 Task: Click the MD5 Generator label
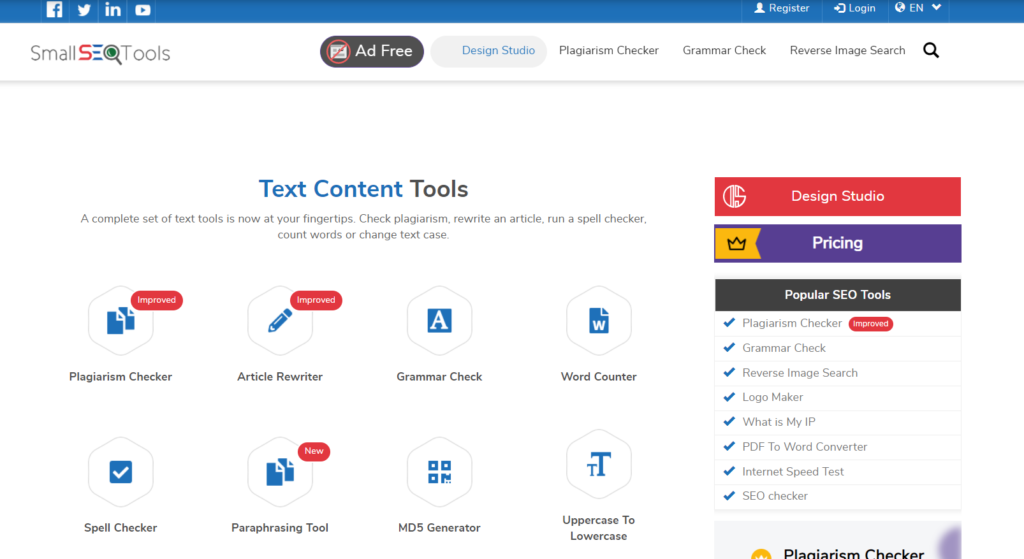tap(440, 528)
